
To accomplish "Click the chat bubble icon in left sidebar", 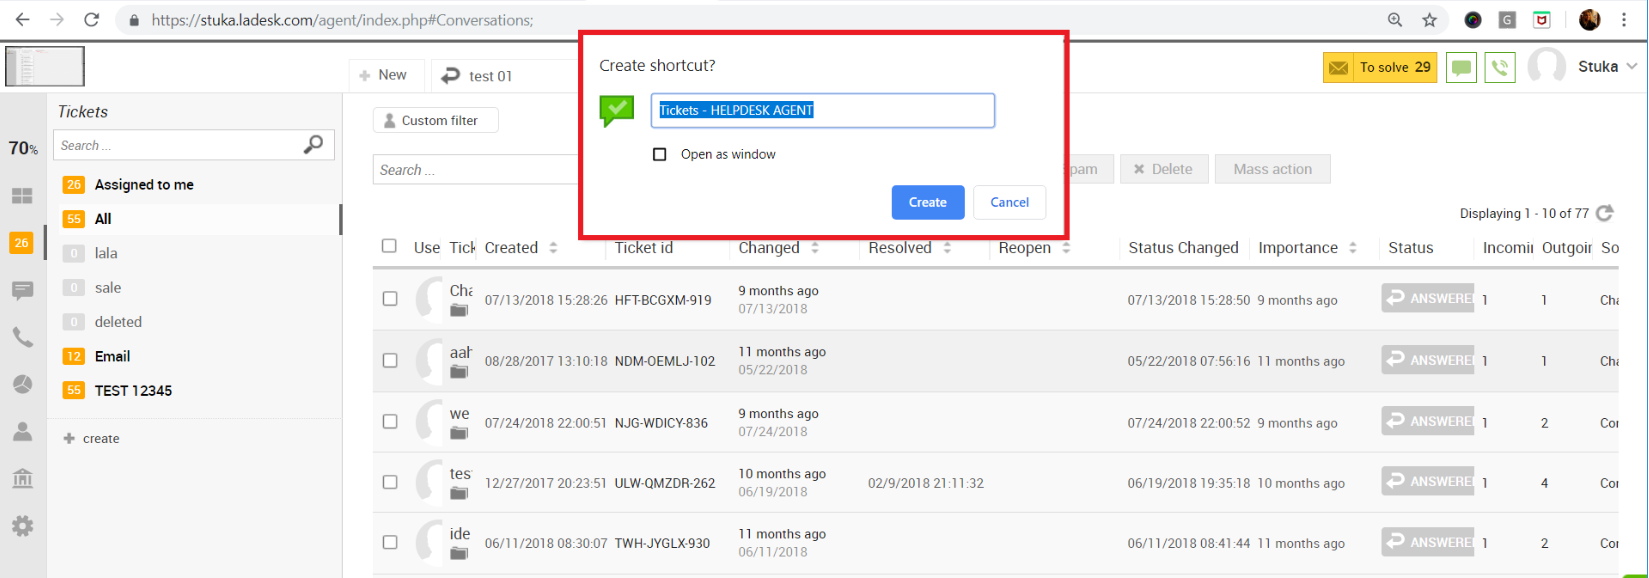I will pyautogui.click(x=22, y=290).
